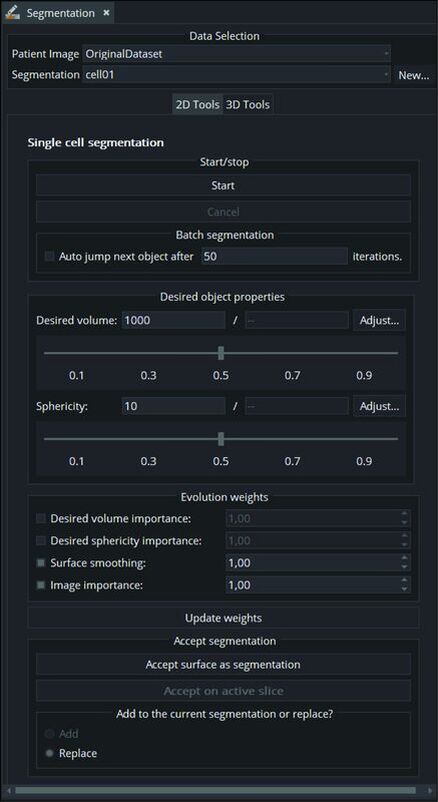Image resolution: width=438 pixels, height=802 pixels.
Task: Switch to the 3D Tools tab
Action: click(x=248, y=105)
